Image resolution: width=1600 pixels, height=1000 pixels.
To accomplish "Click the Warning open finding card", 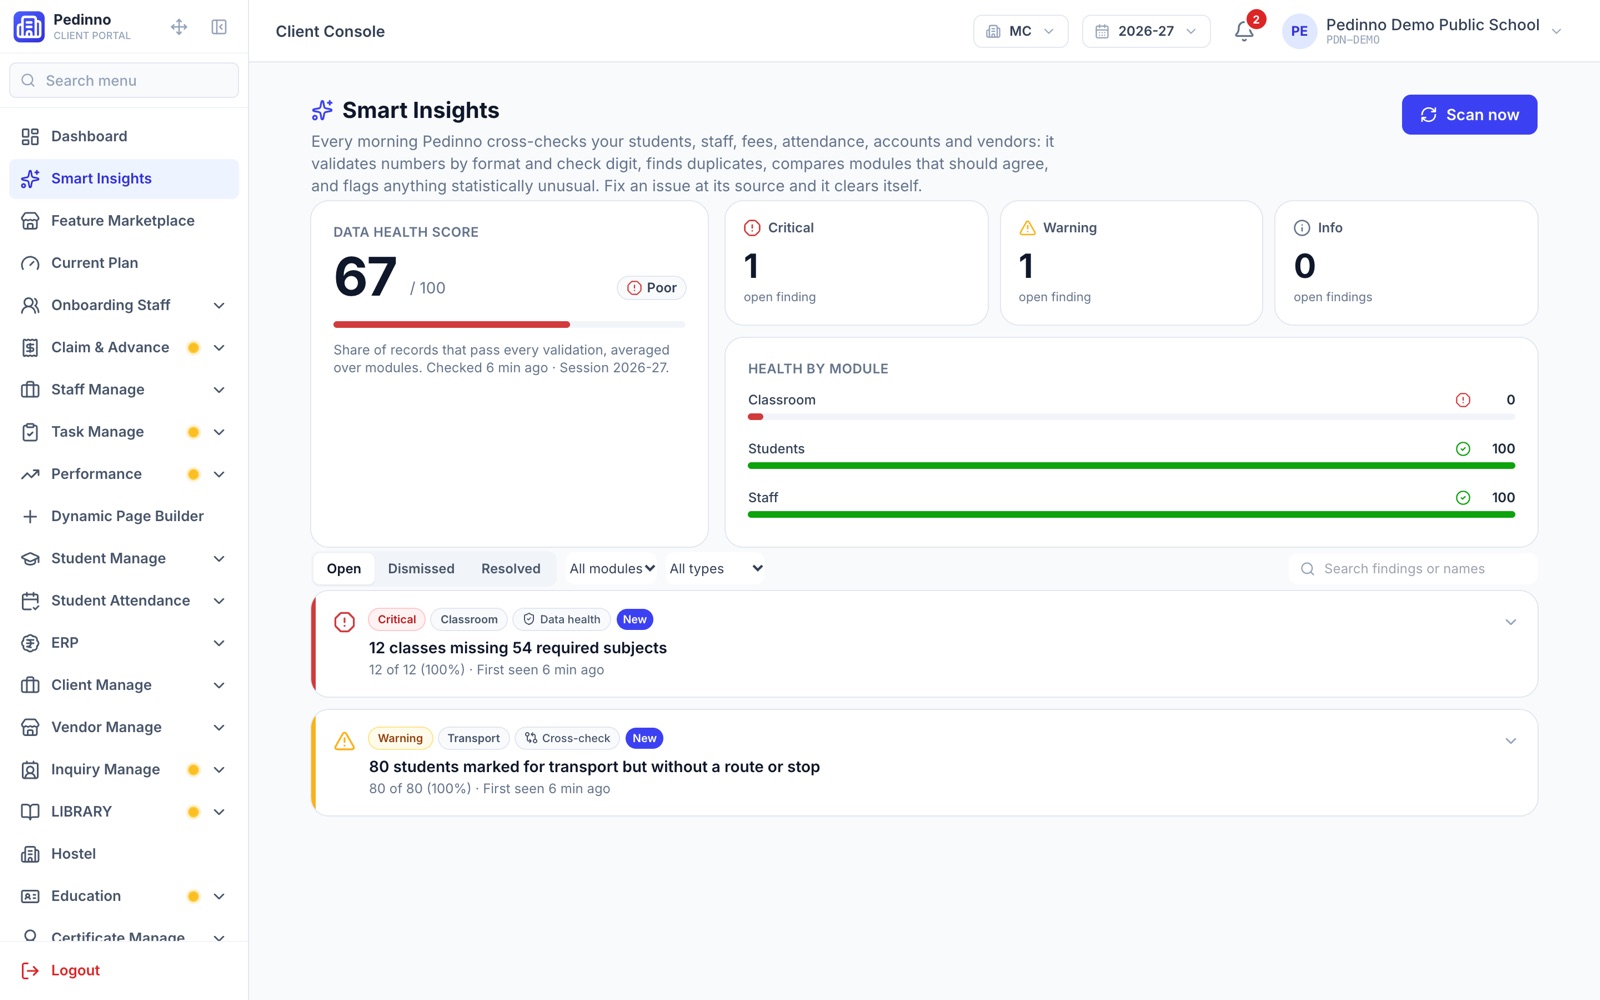I will (x=1131, y=263).
